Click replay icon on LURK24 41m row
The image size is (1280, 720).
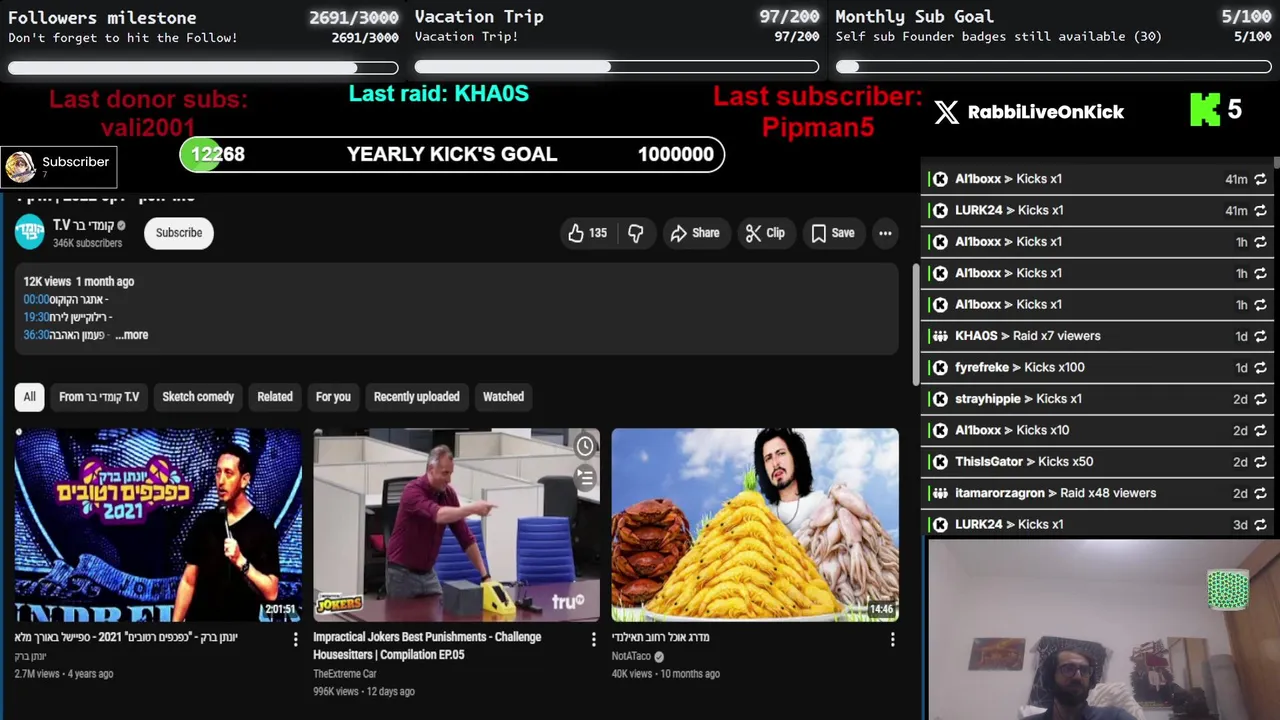click(x=1260, y=210)
